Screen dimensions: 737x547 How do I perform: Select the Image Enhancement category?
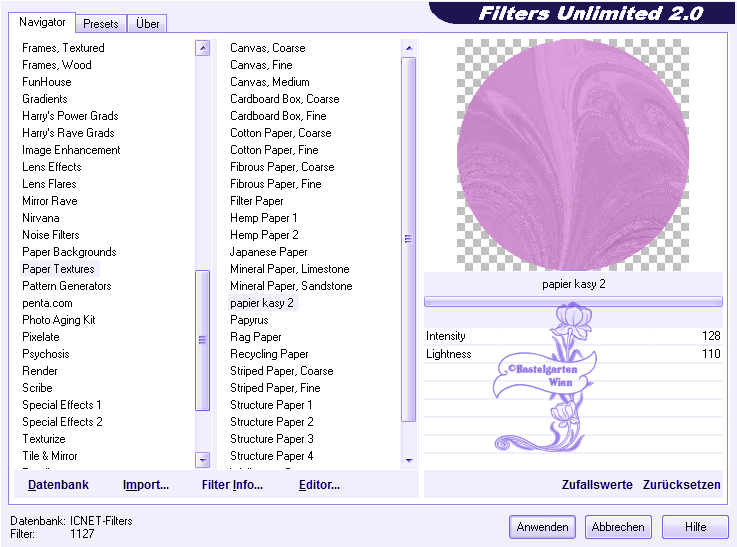point(71,150)
